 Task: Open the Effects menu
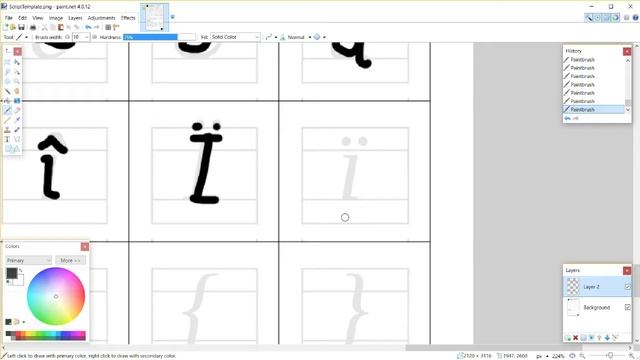128,18
